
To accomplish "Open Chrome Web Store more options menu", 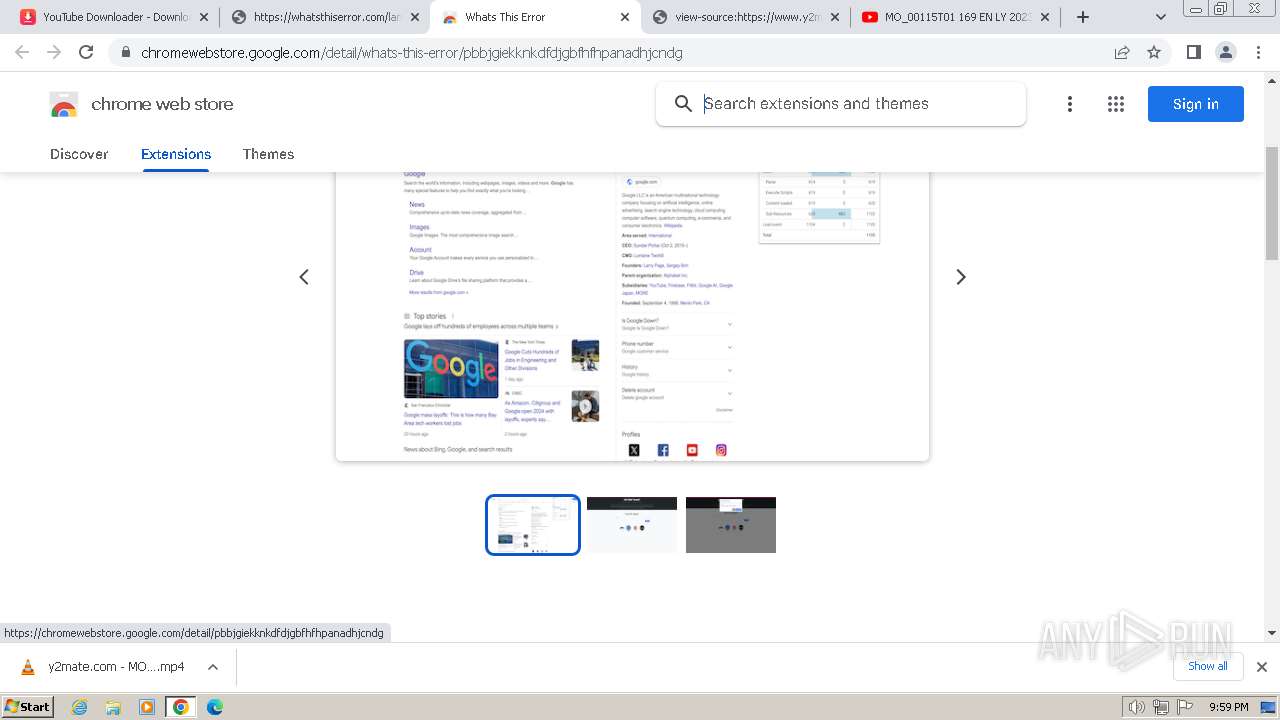I will [1070, 104].
